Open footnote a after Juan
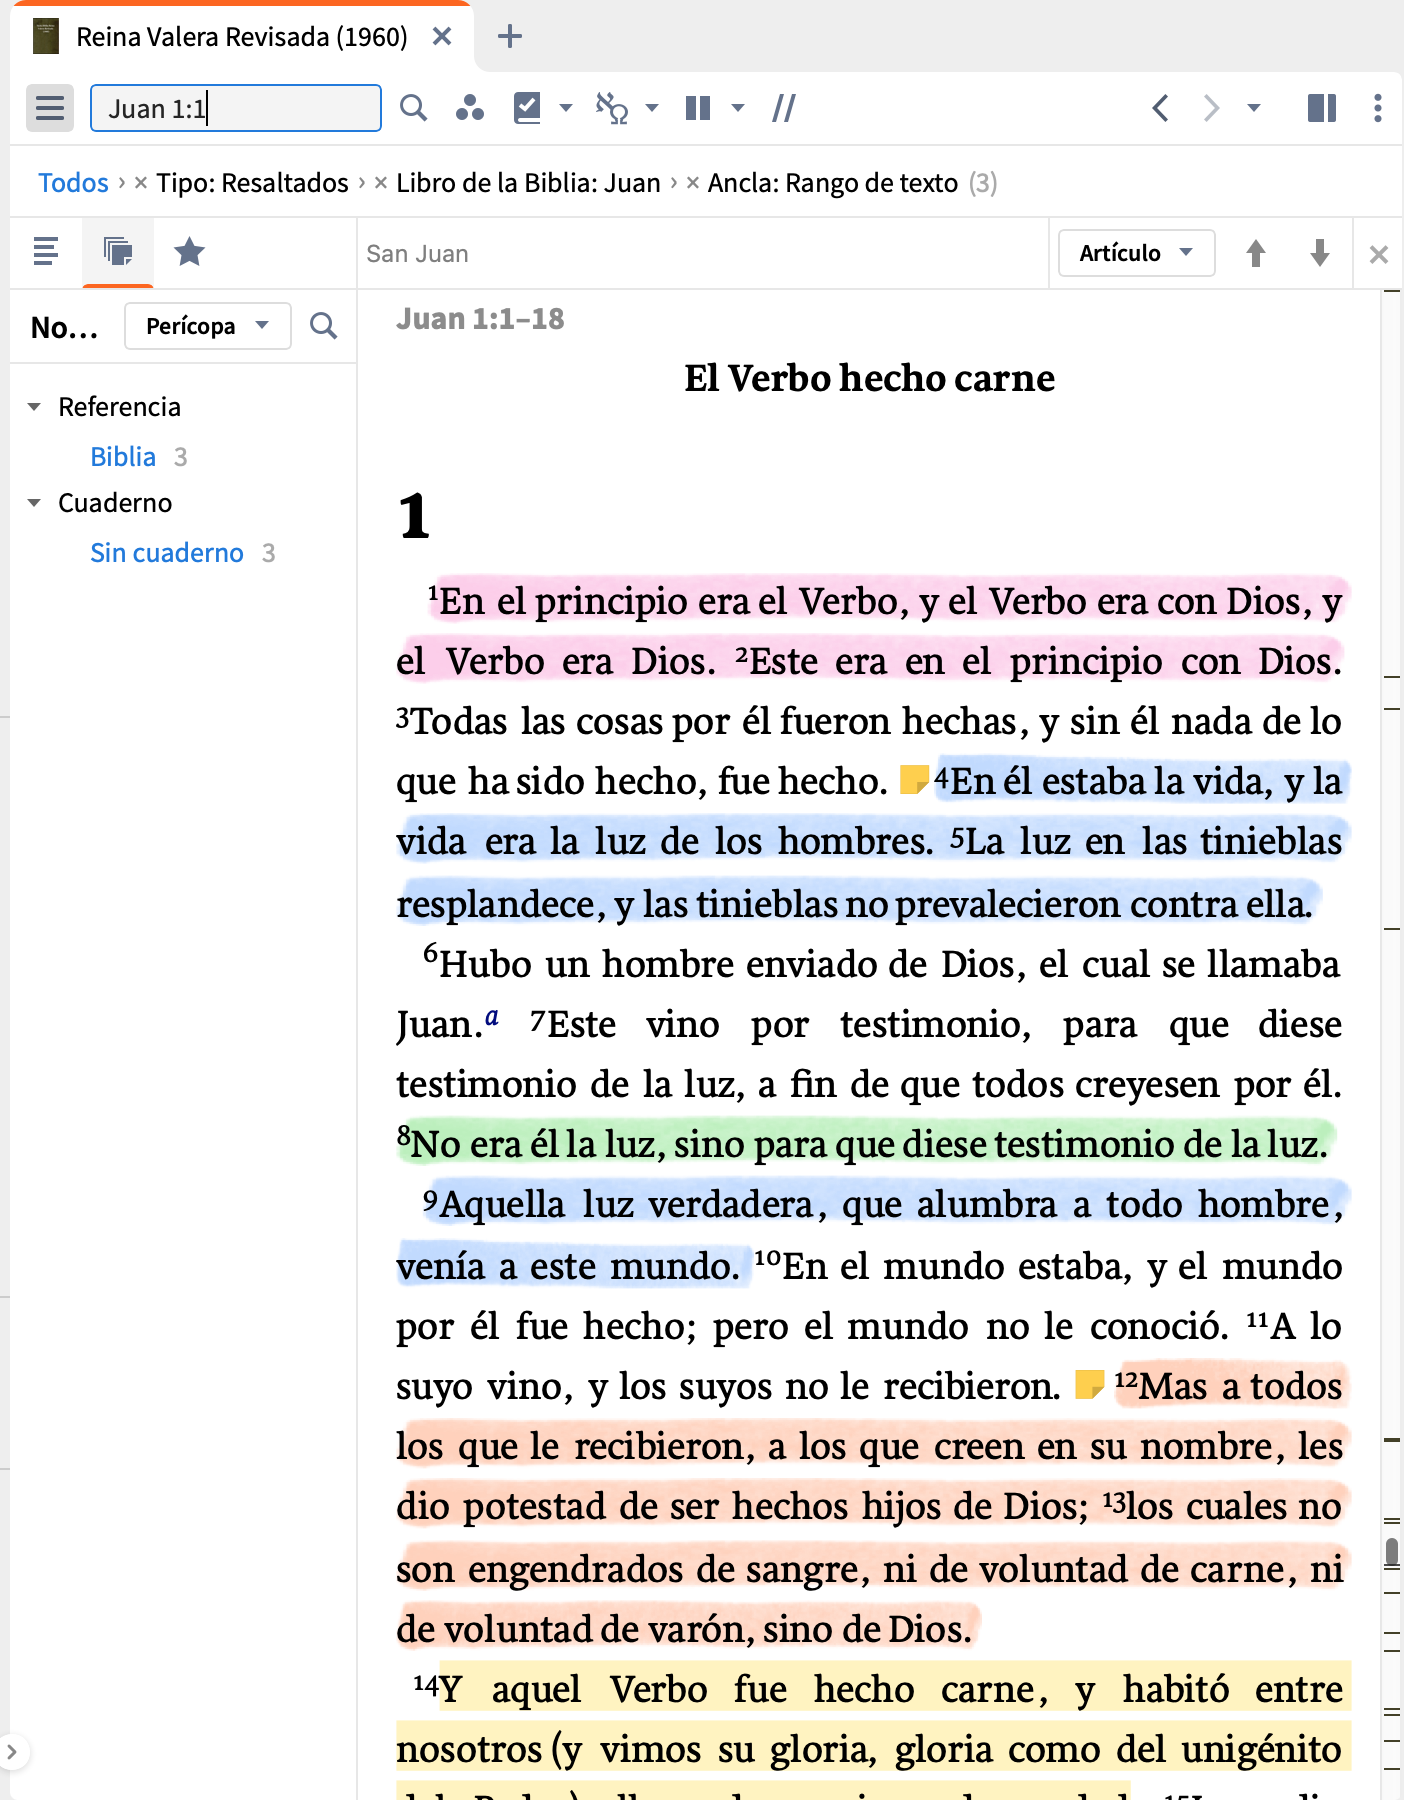1404x1800 pixels. (492, 1017)
